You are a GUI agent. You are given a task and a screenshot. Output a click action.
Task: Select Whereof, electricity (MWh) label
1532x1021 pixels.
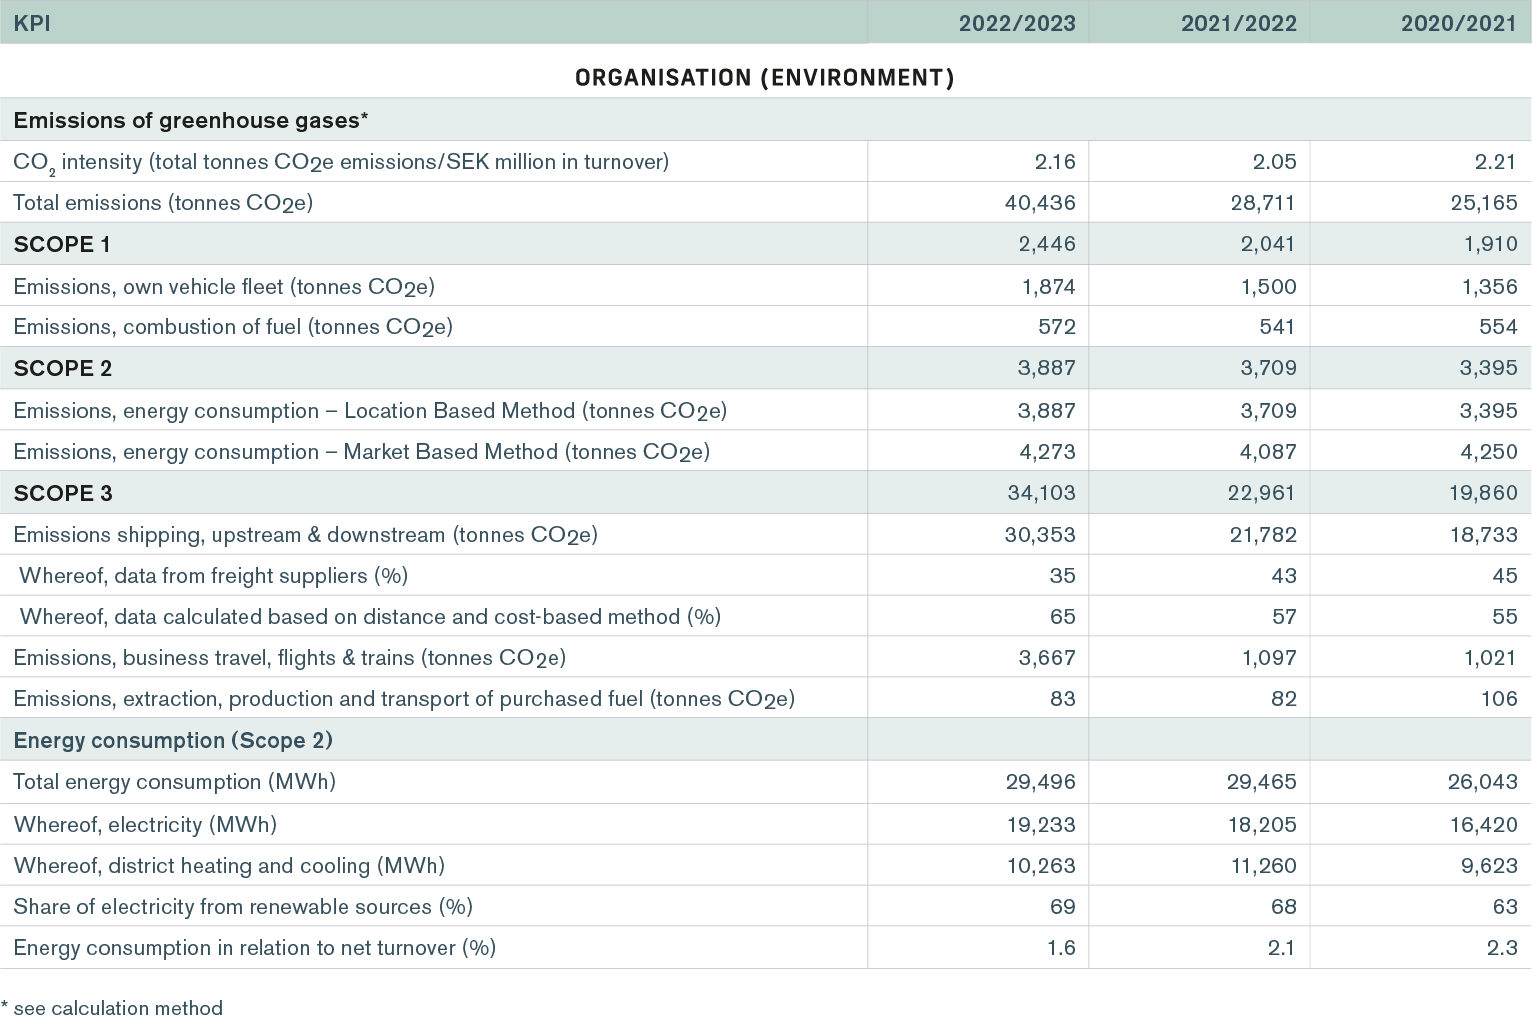click(145, 825)
